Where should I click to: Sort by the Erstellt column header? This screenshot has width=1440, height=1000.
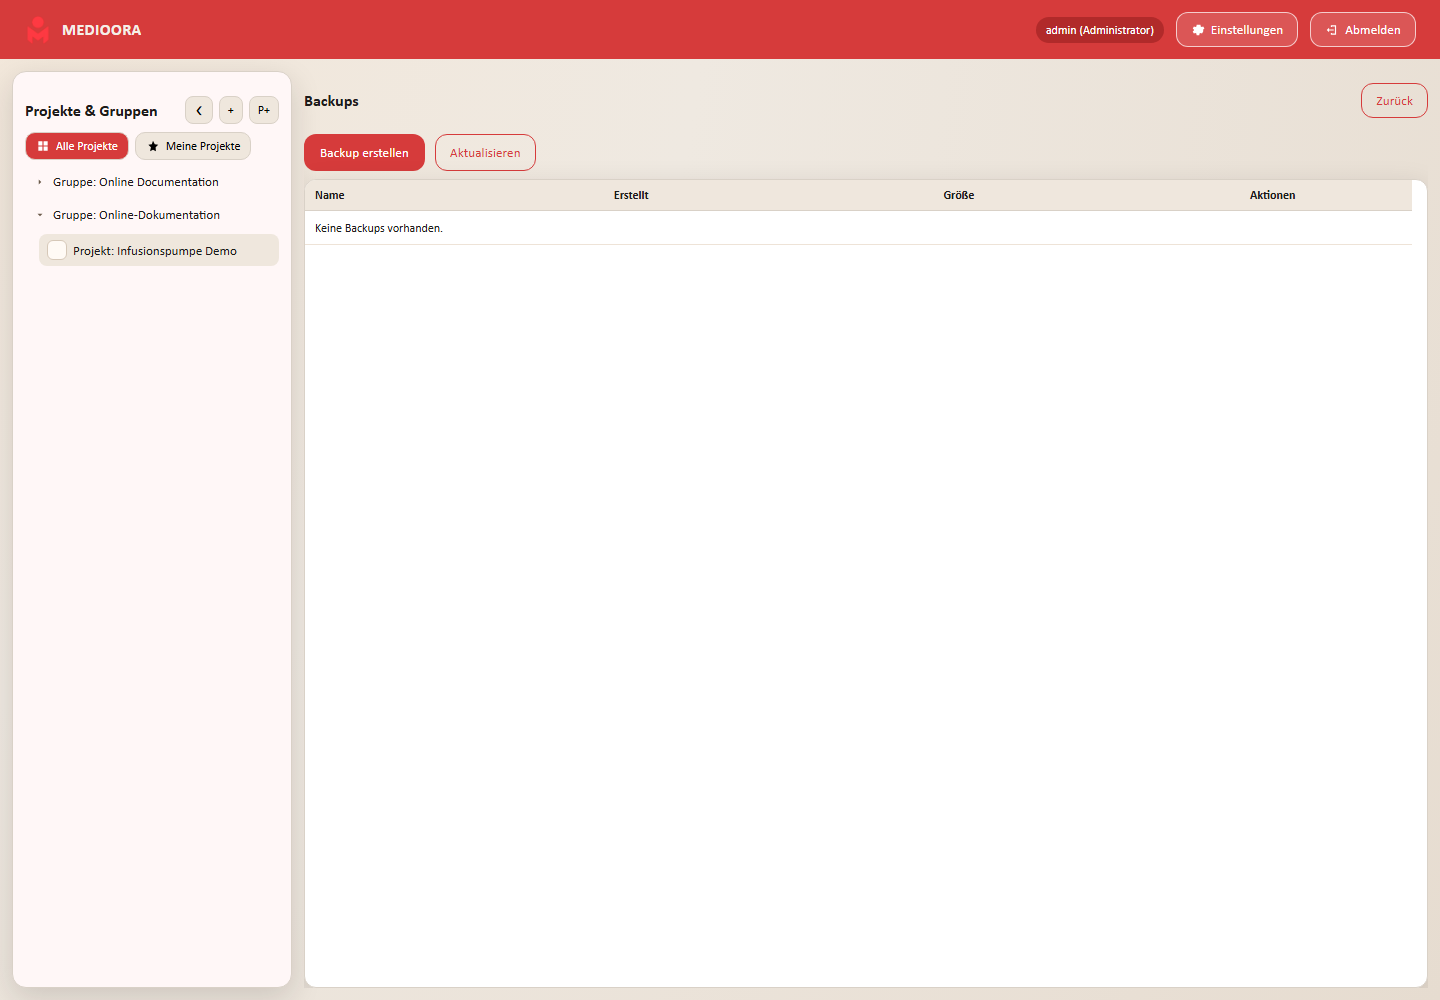[631, 195]
